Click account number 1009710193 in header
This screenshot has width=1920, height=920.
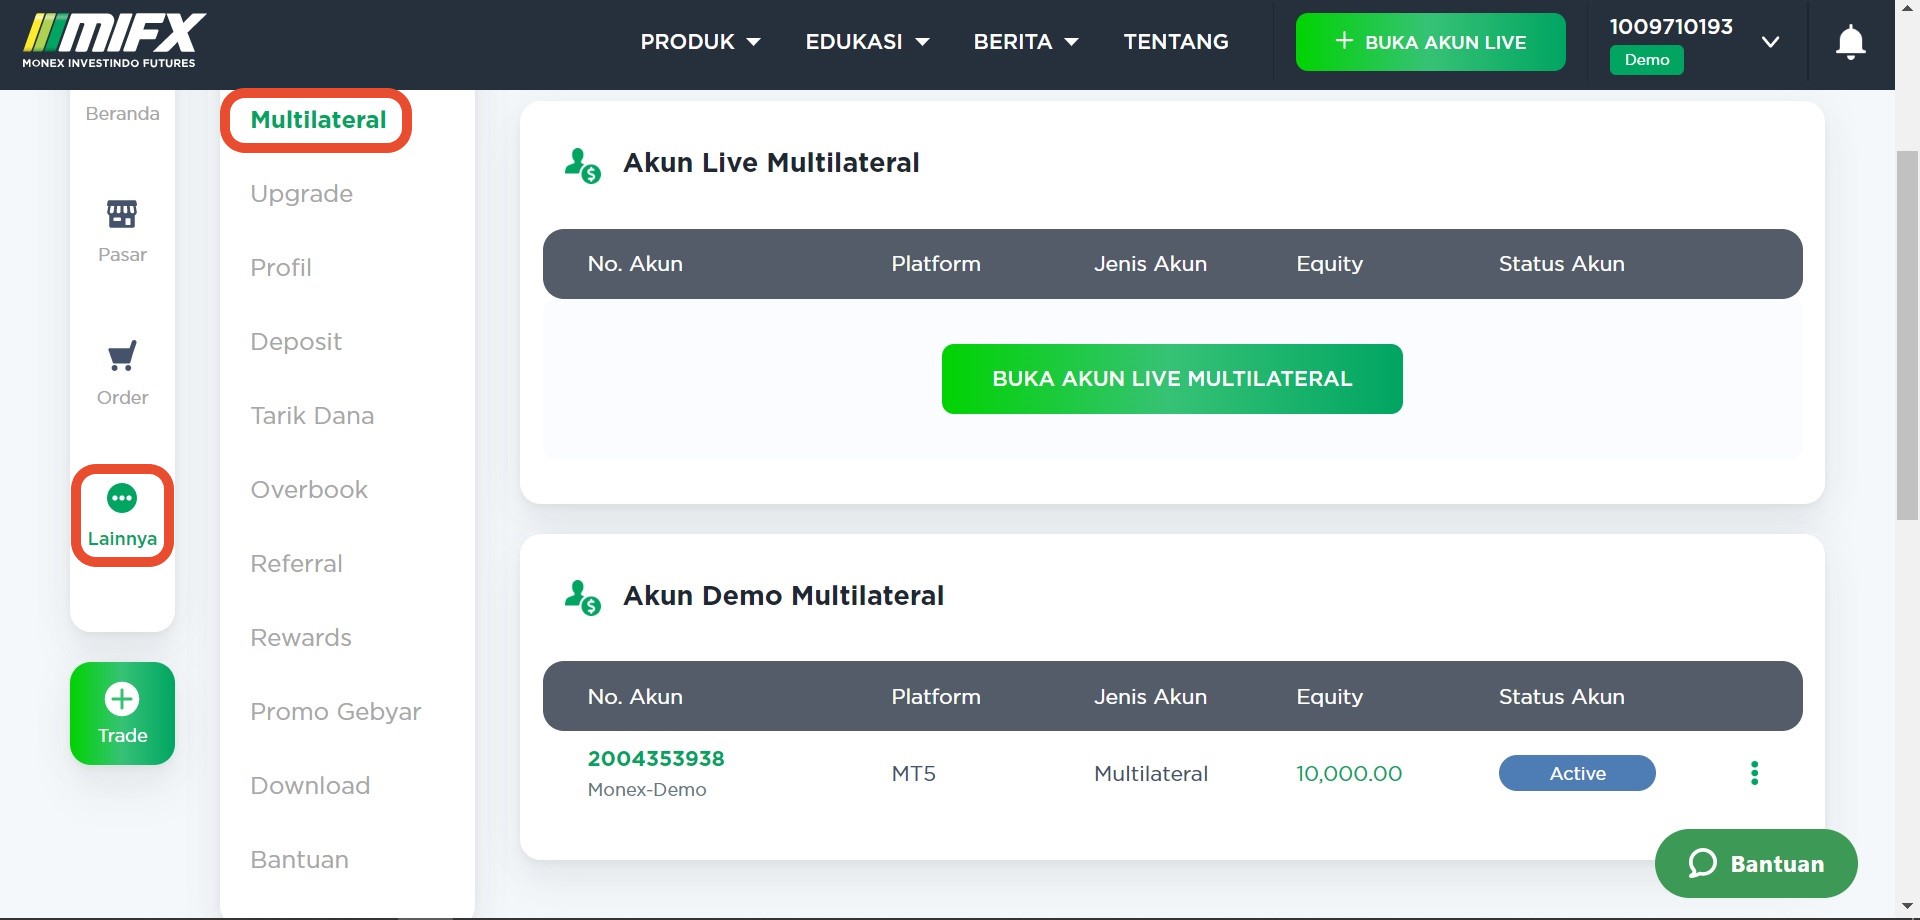[1670, 27]
